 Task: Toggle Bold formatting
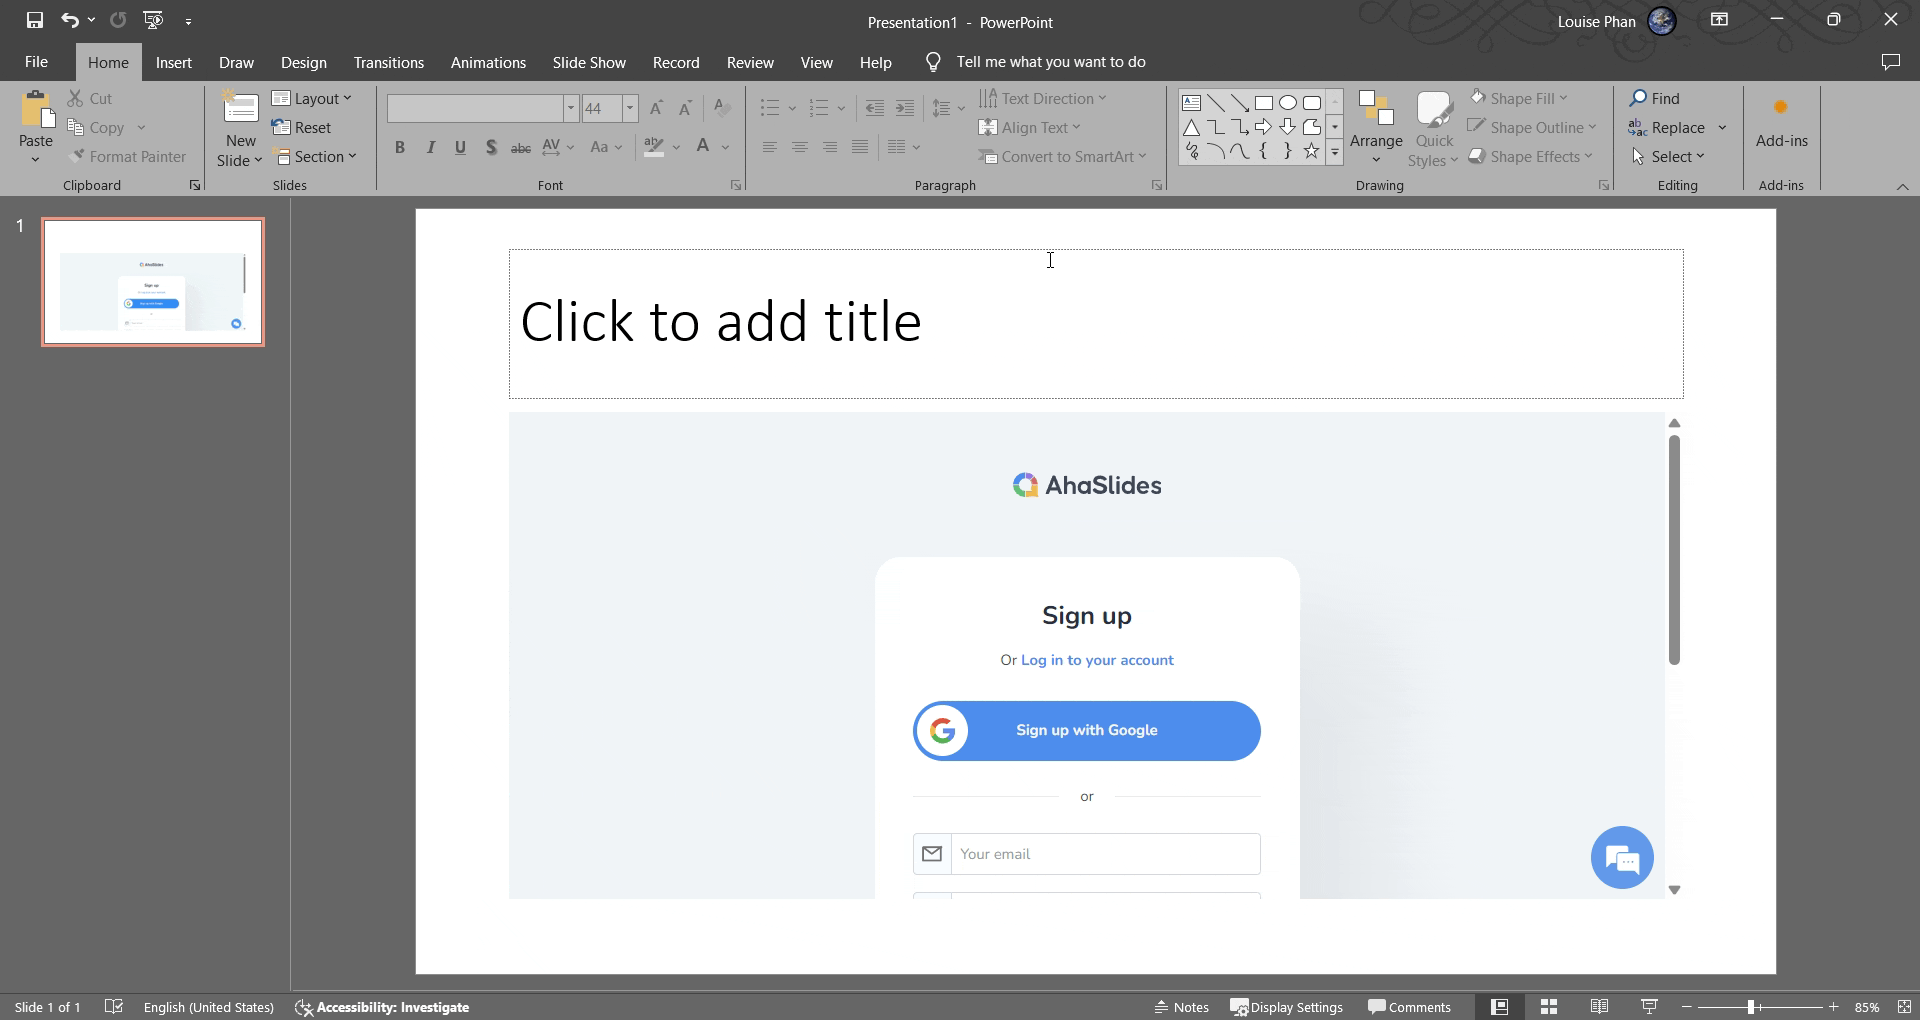click(x=400, y=148)
